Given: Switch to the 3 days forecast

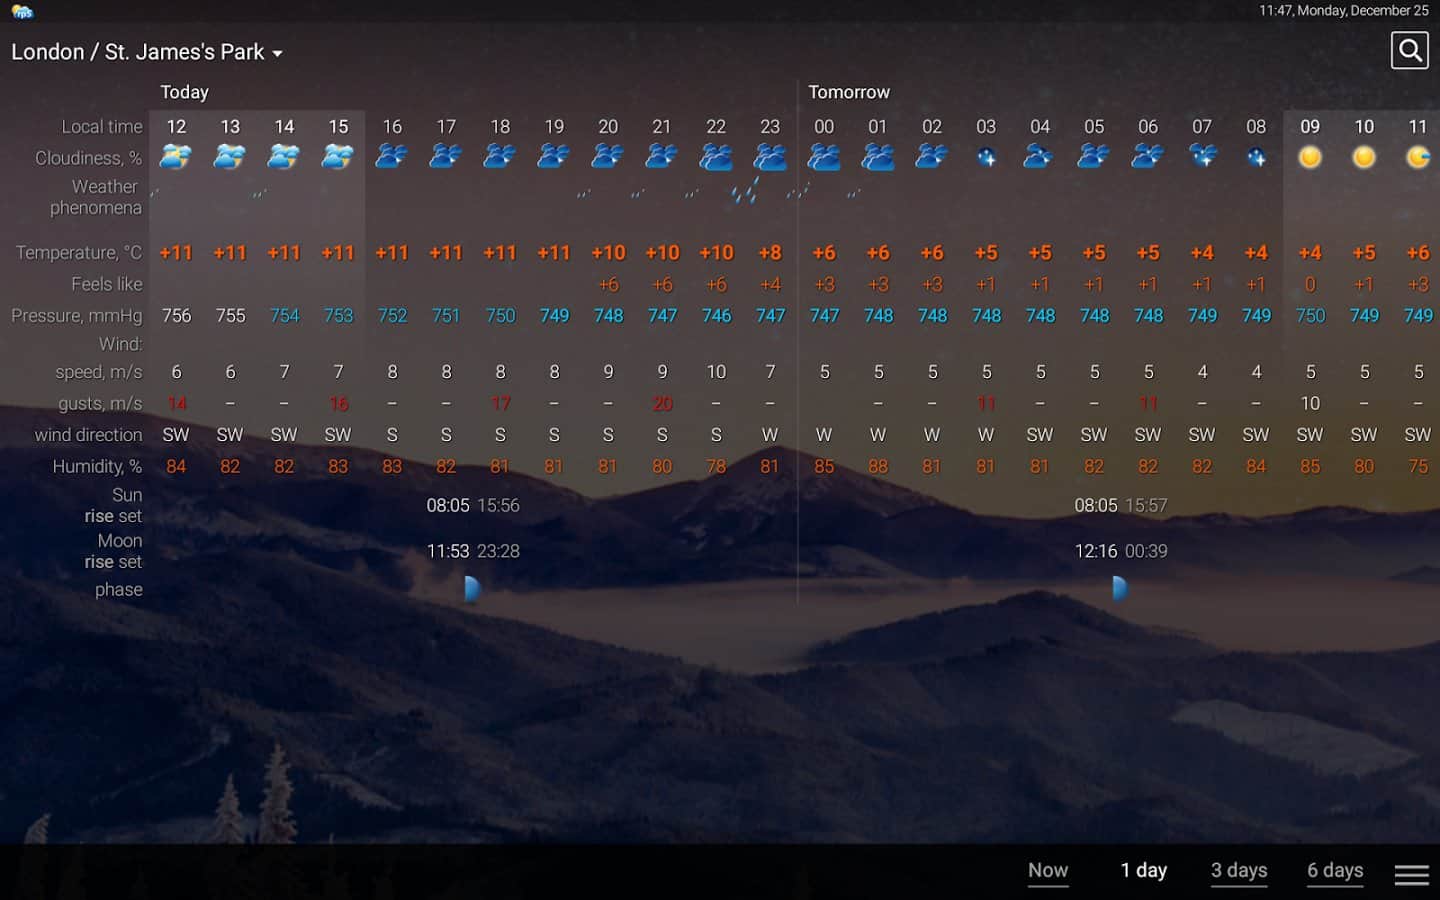Looking at the screenshot, I should point(1239,870).
